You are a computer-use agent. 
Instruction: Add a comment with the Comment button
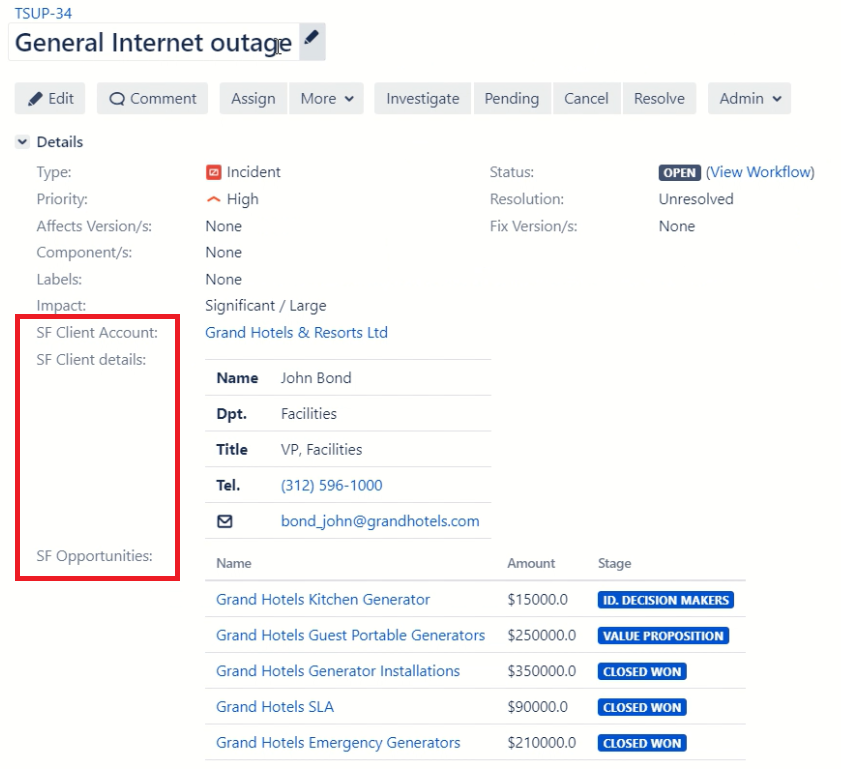pyautogui.click(x=152, y=99)
